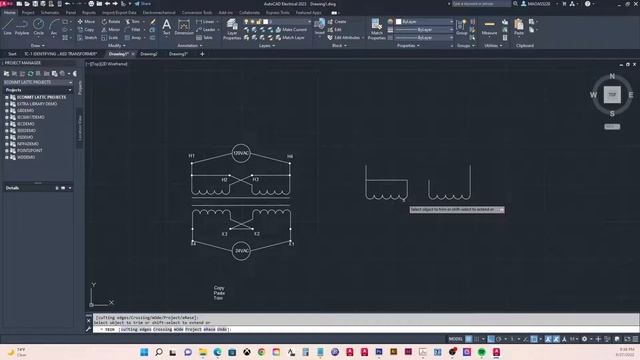640x360 pixels.
Task: Select the Dimension tool
Action: [184, 27]
